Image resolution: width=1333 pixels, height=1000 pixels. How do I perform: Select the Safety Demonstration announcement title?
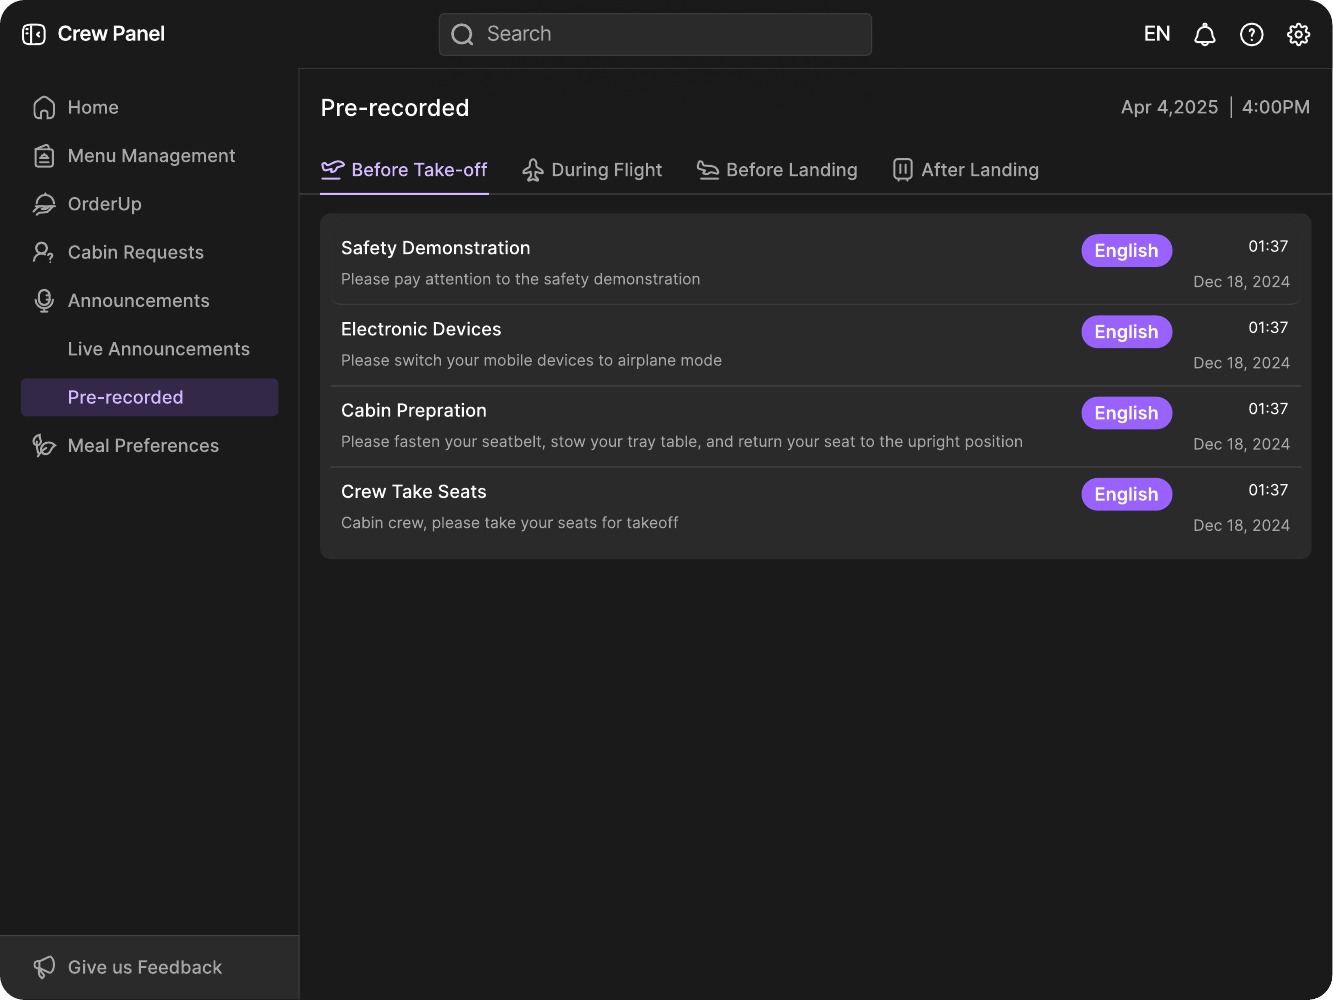pos(436,248)
